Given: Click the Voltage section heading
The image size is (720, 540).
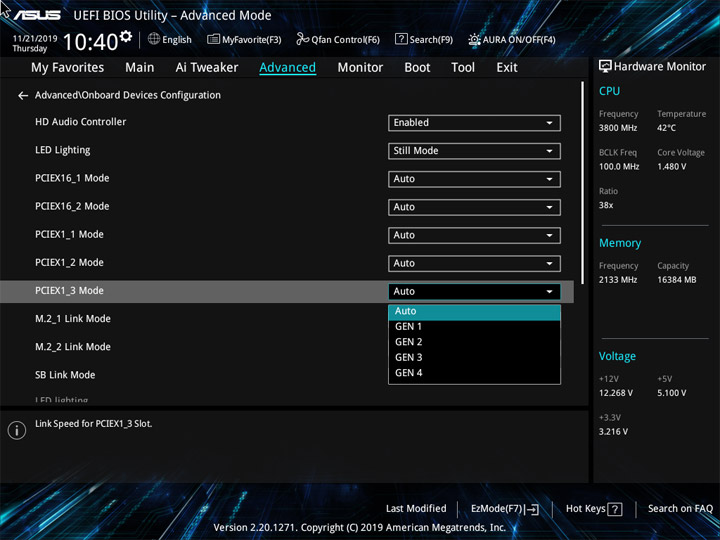Looking at the screenshot, I should coord(617,357).
